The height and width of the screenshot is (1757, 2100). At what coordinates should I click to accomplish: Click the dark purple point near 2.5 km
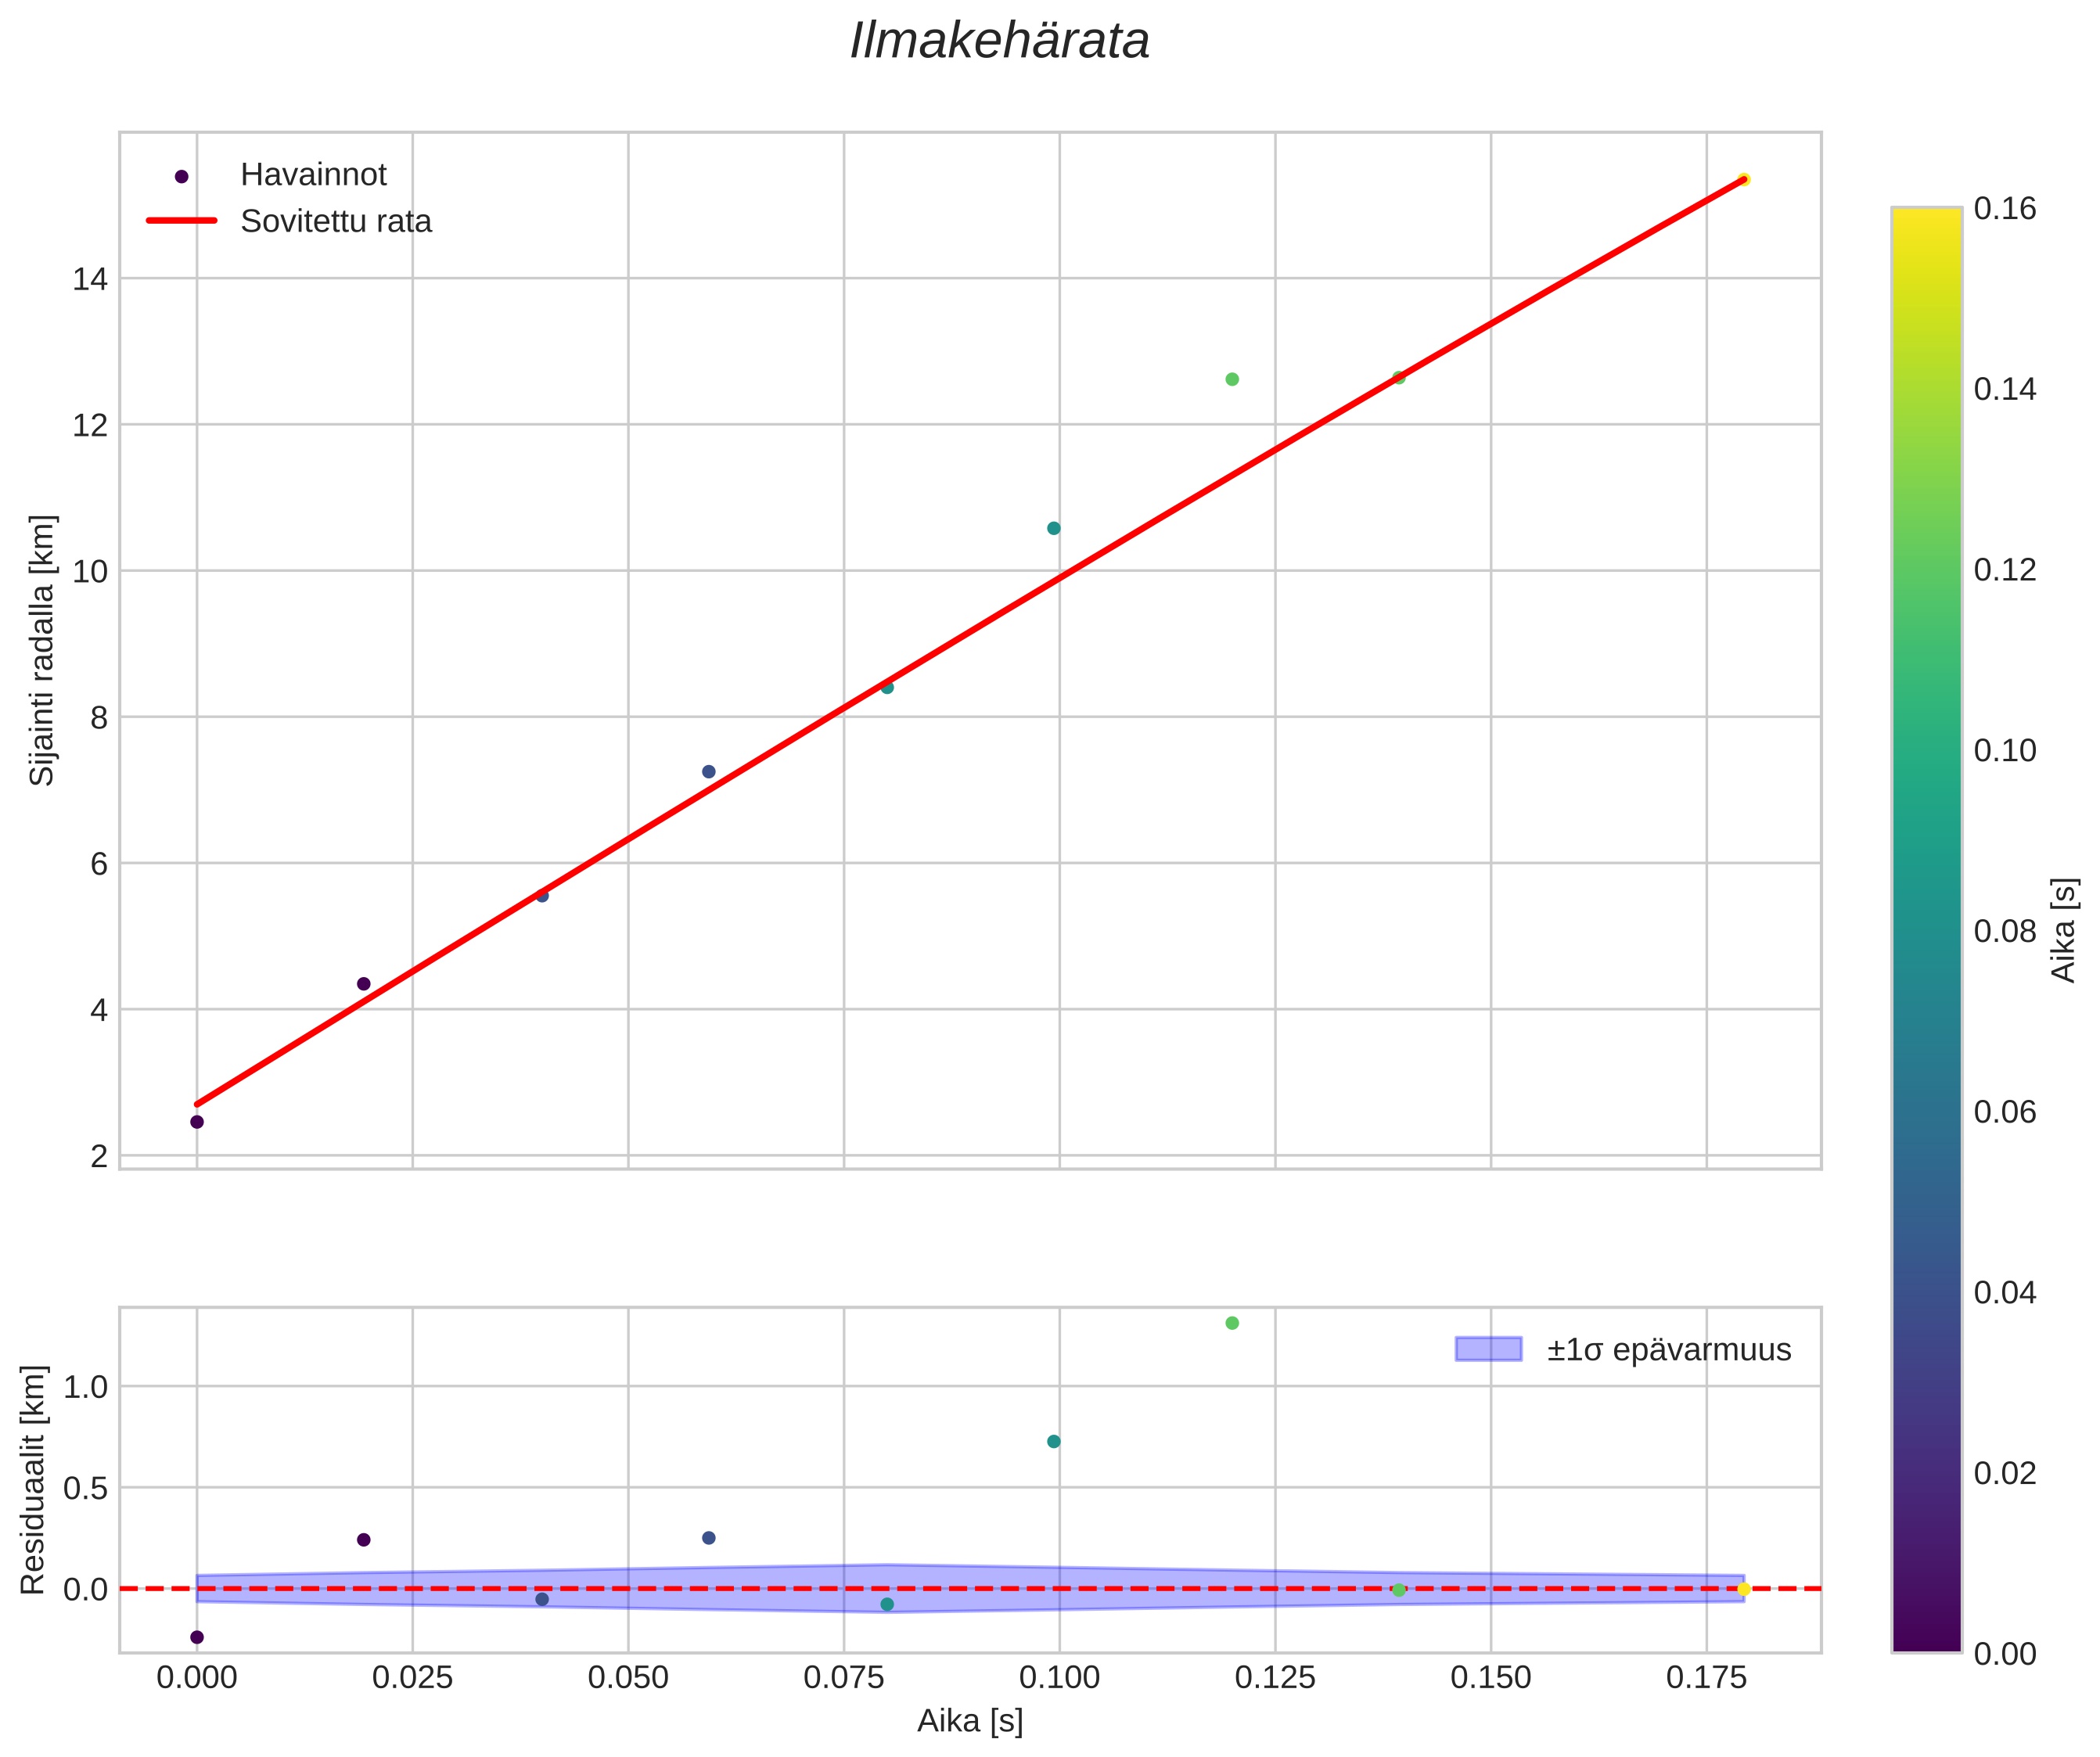click(197, 1122)
